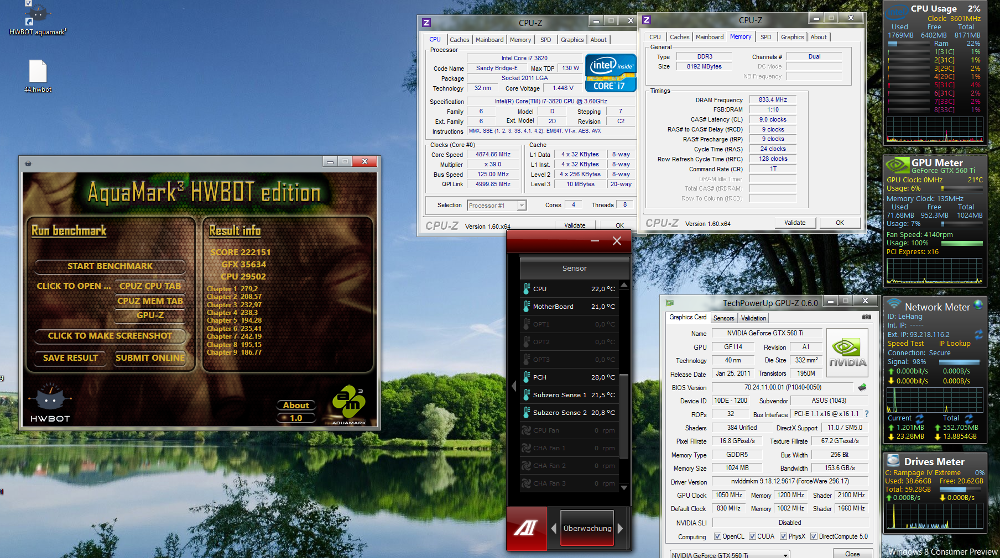Click sensor list scroll up arrow
1000x558 pixels.
point(624,285)
